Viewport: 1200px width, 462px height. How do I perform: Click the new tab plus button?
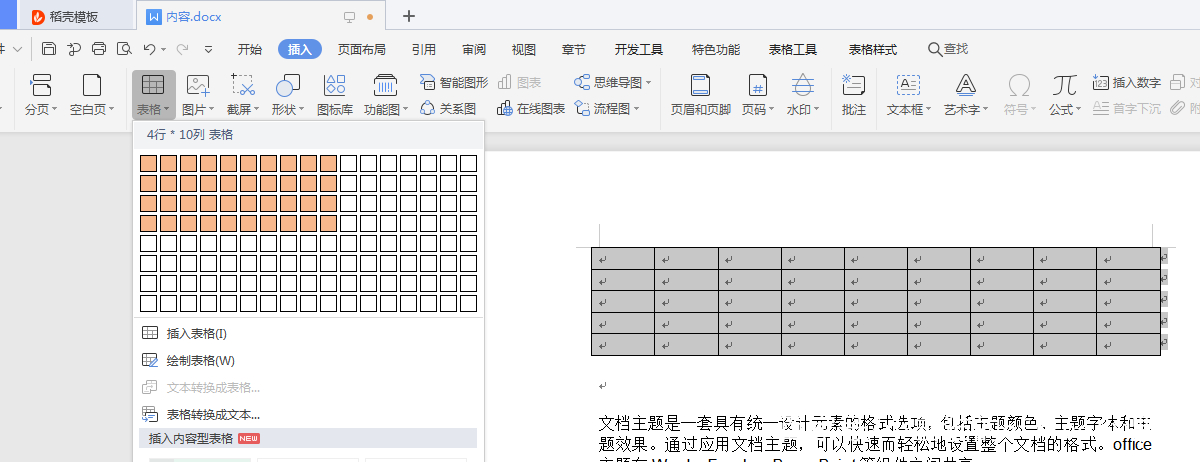pos(409,16)
